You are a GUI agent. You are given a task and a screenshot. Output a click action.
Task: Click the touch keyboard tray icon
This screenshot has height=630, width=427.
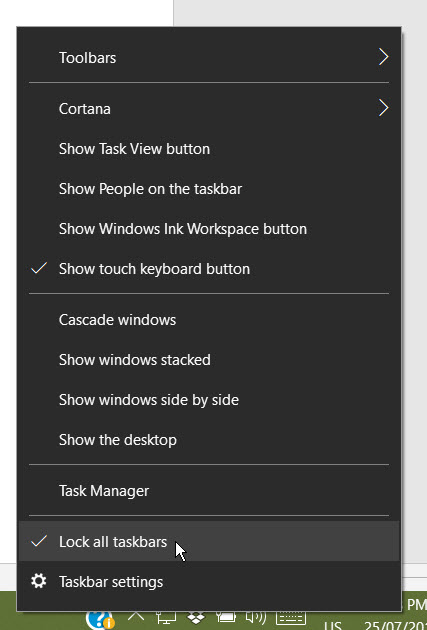(291, 618)
